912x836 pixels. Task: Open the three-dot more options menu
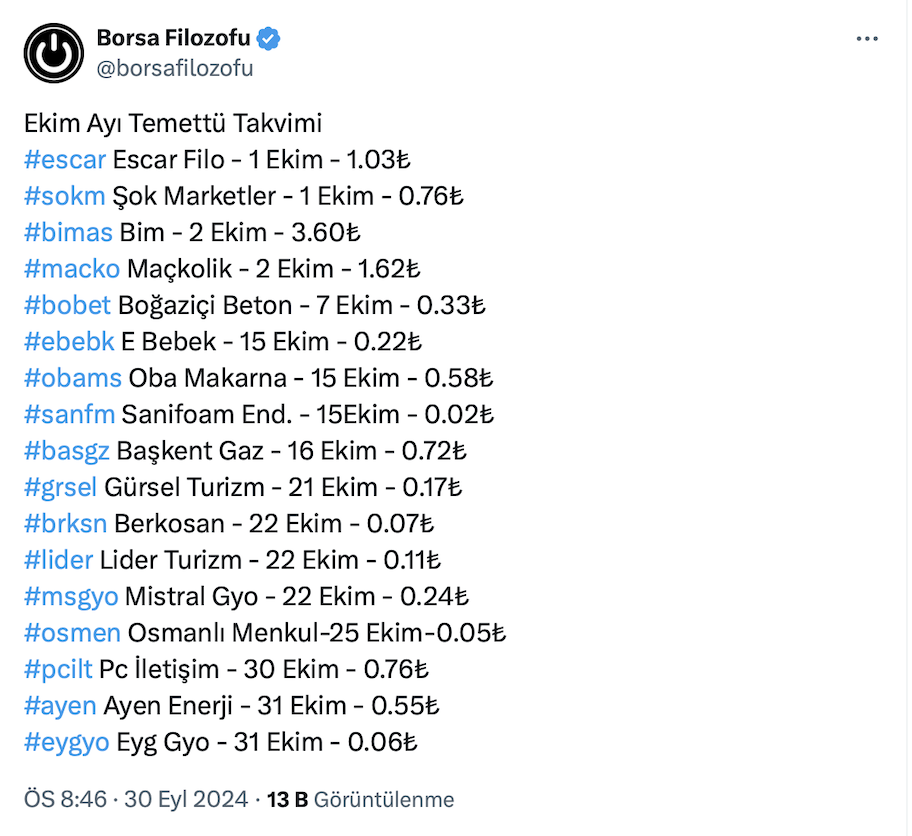tap(867, 39)
